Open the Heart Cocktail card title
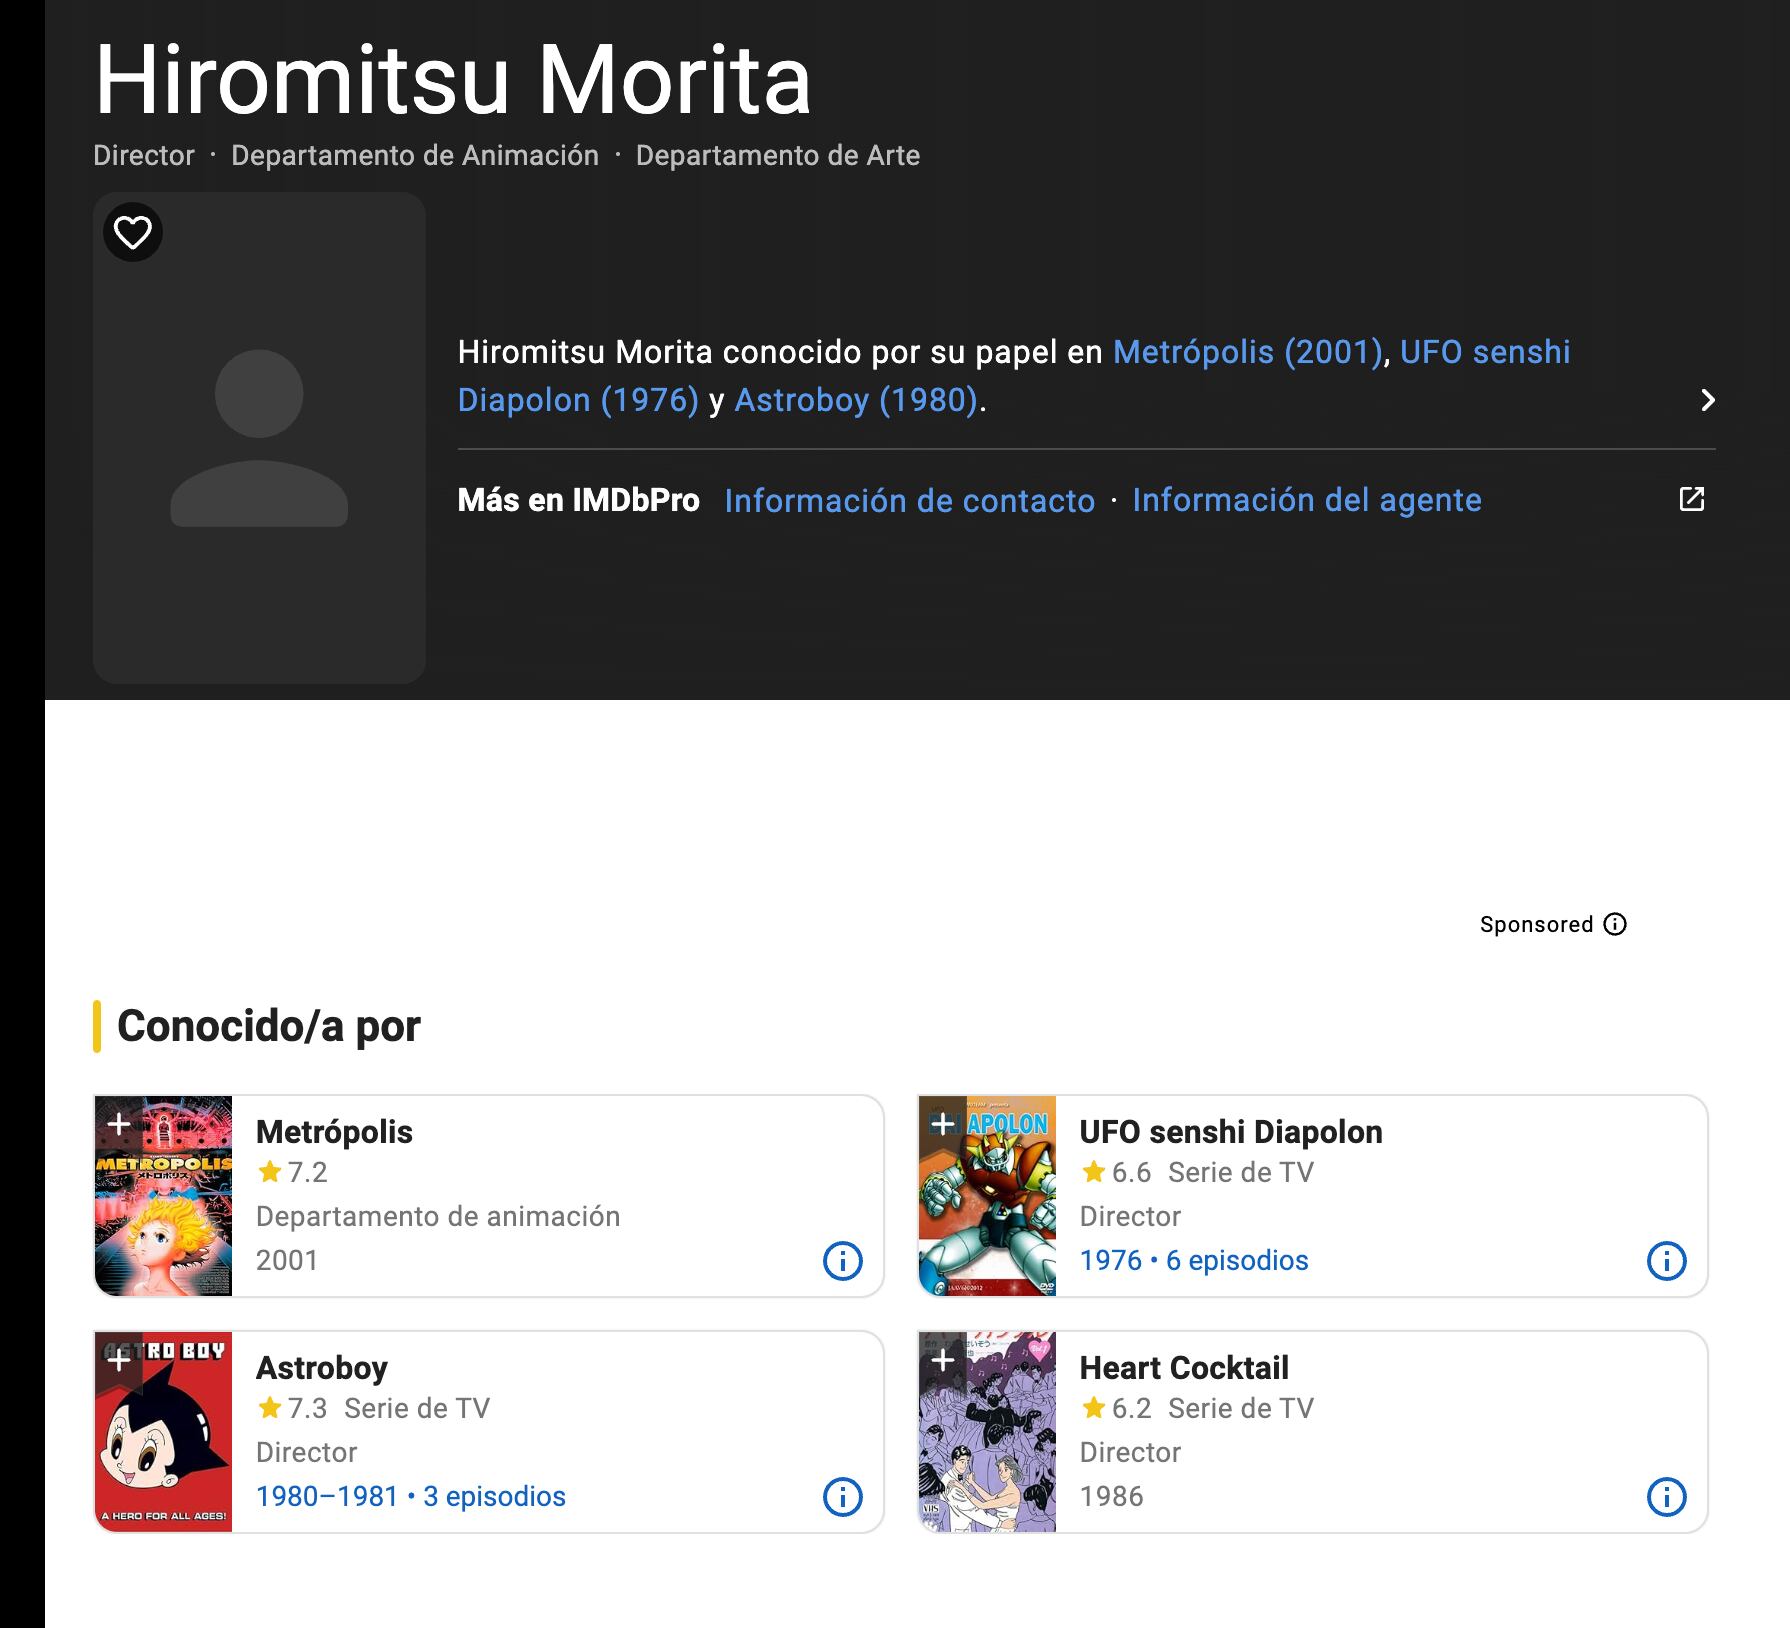The height and width of the screenshot is (1628, 1790). click(x=1184, y=1368)
